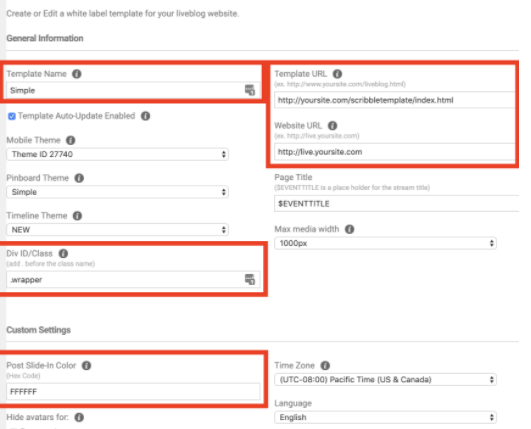
Task: Open the Mobile Theme dropdown
Action: point(118,154)
